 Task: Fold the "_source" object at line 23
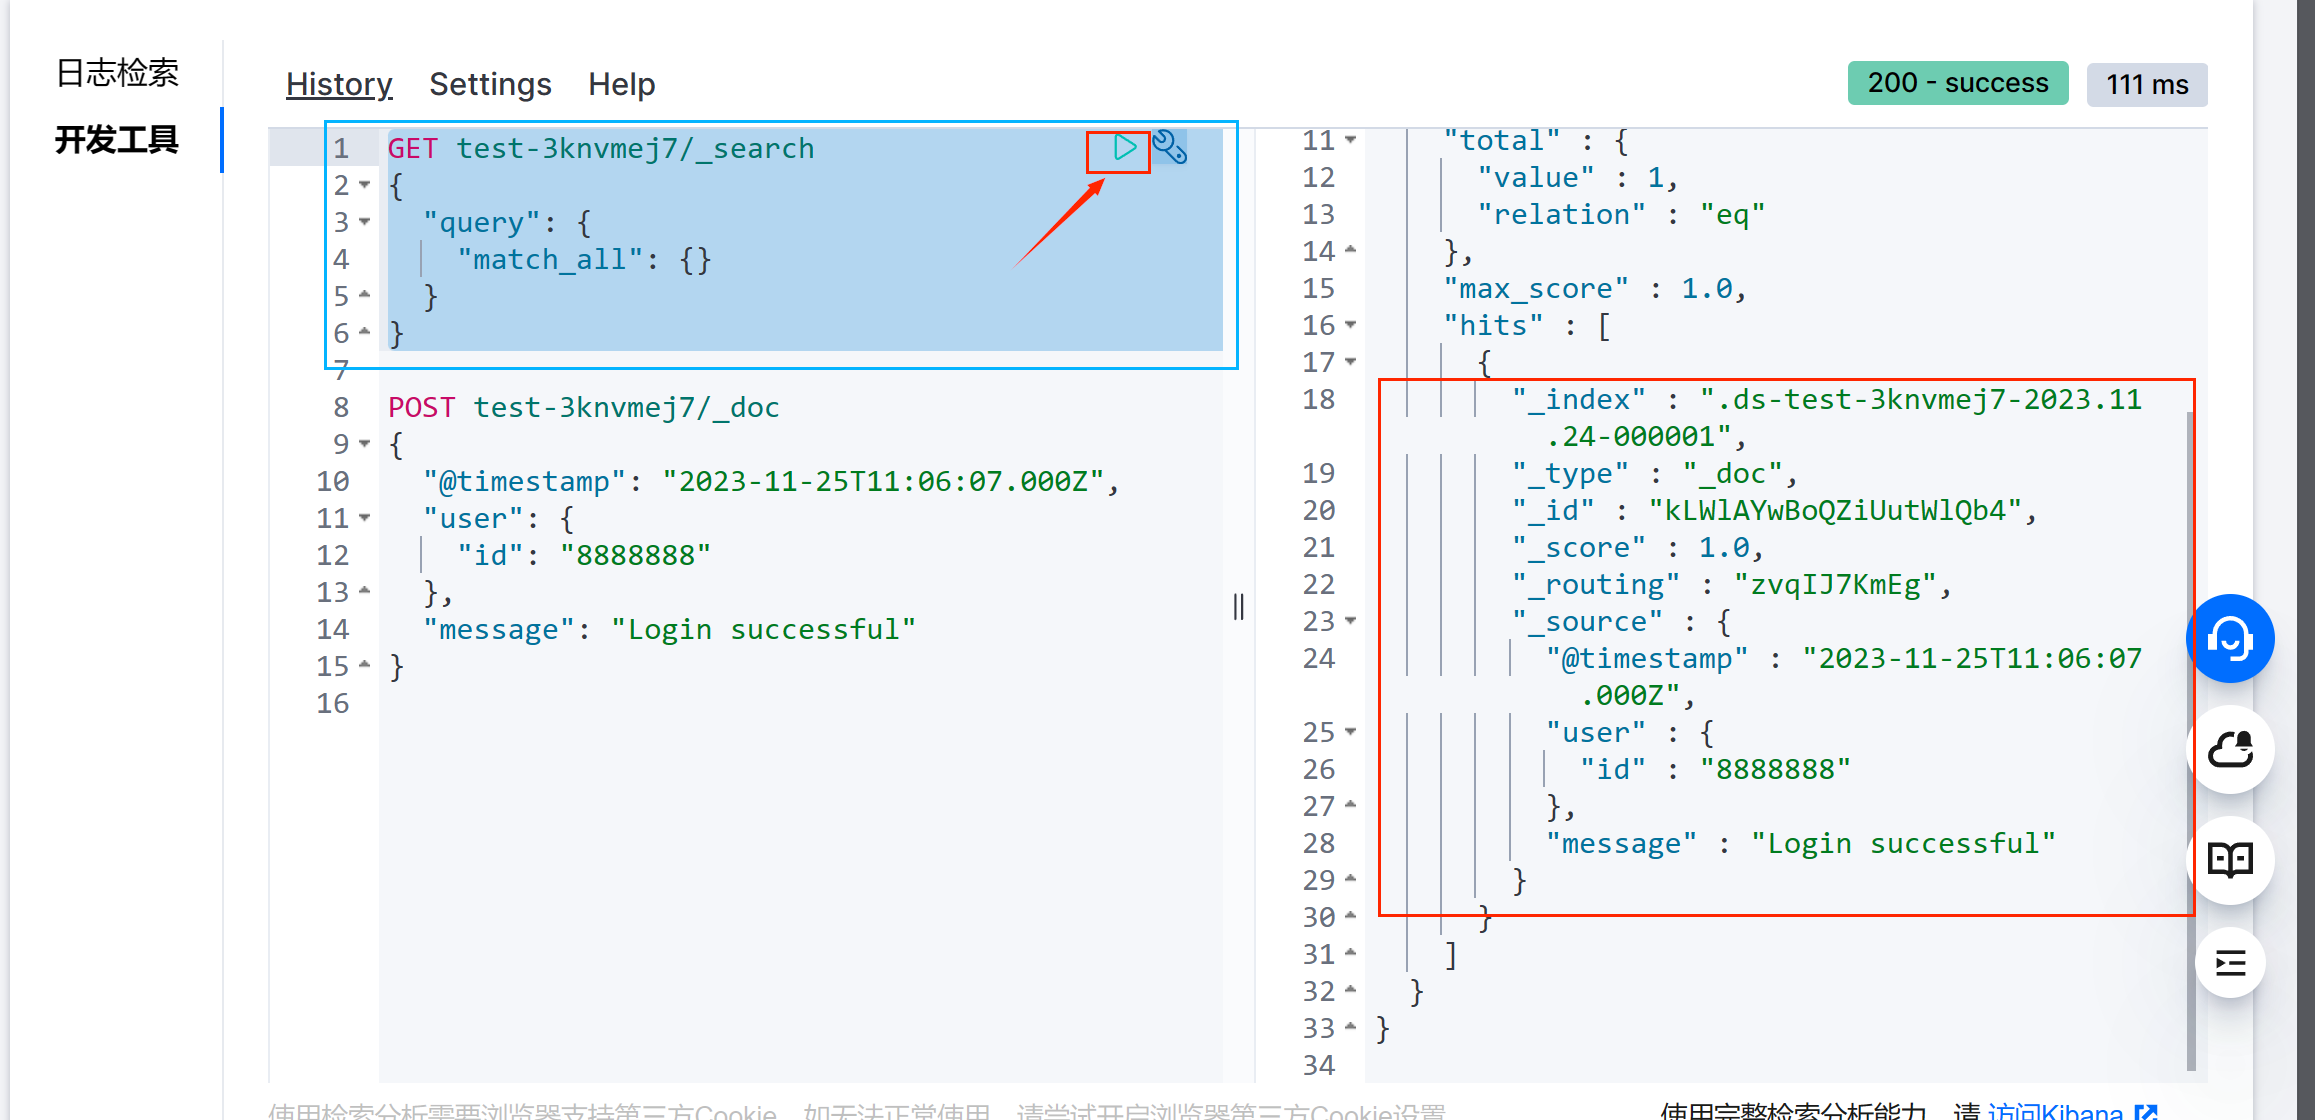[x=1351, y=621]
